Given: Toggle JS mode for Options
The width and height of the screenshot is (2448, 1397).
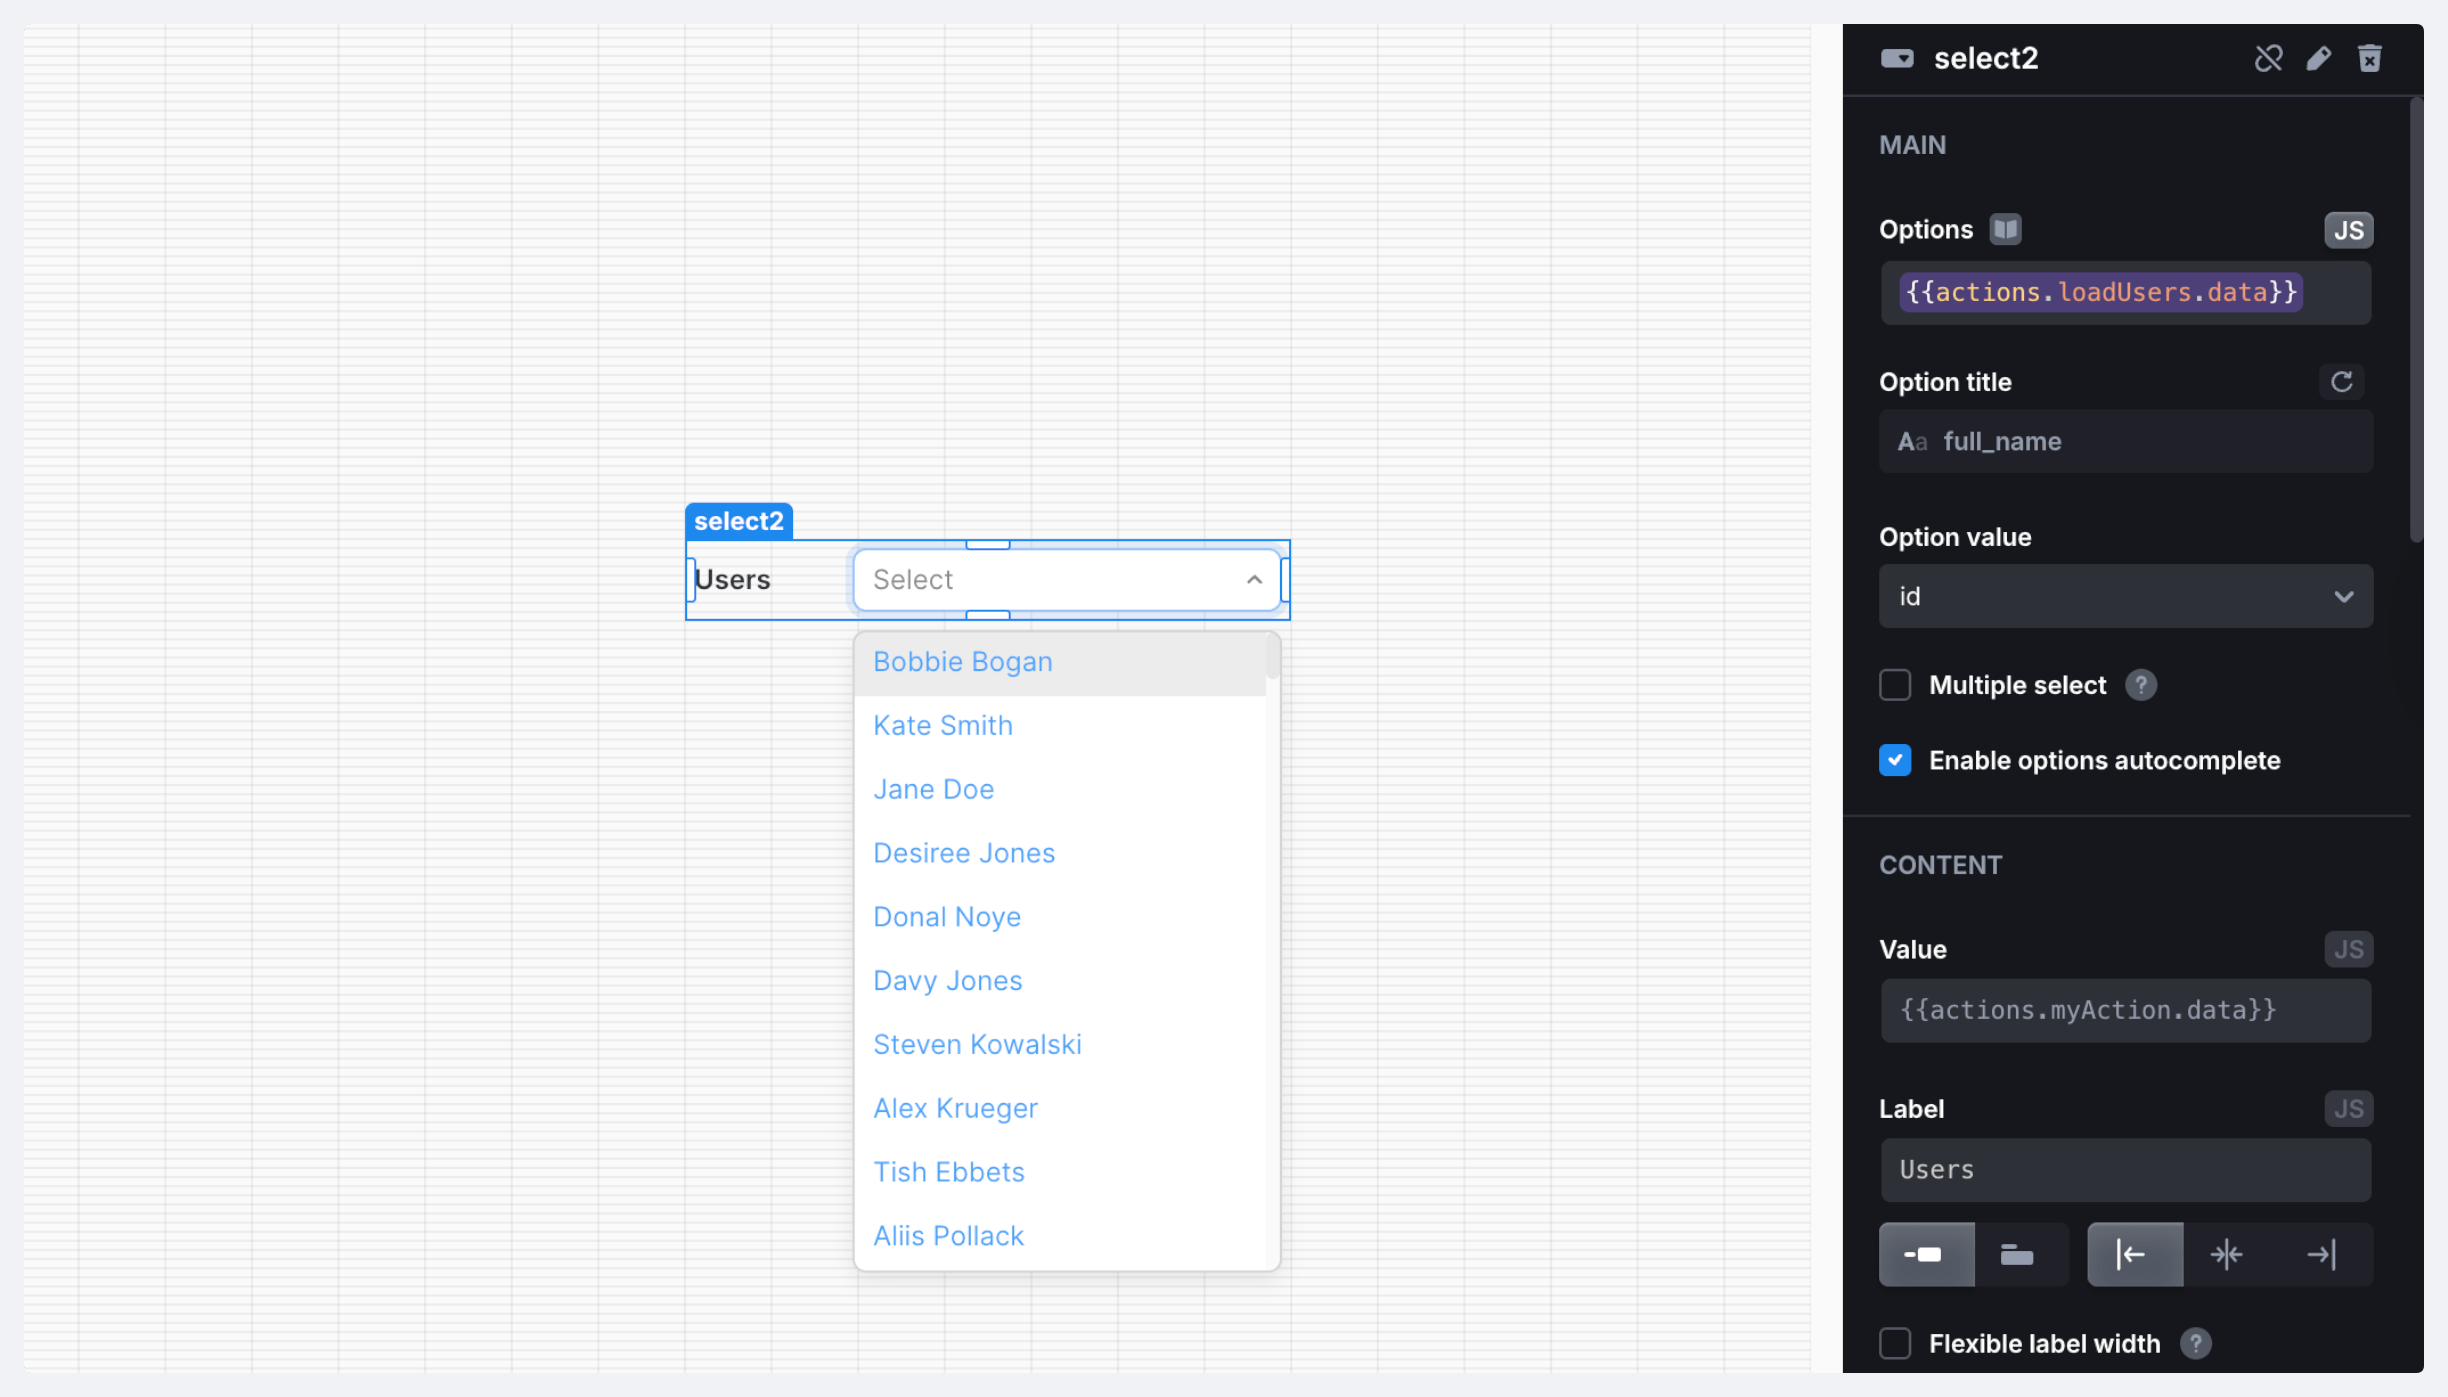Looking at the screenshot, I should tap(2347, 231).
